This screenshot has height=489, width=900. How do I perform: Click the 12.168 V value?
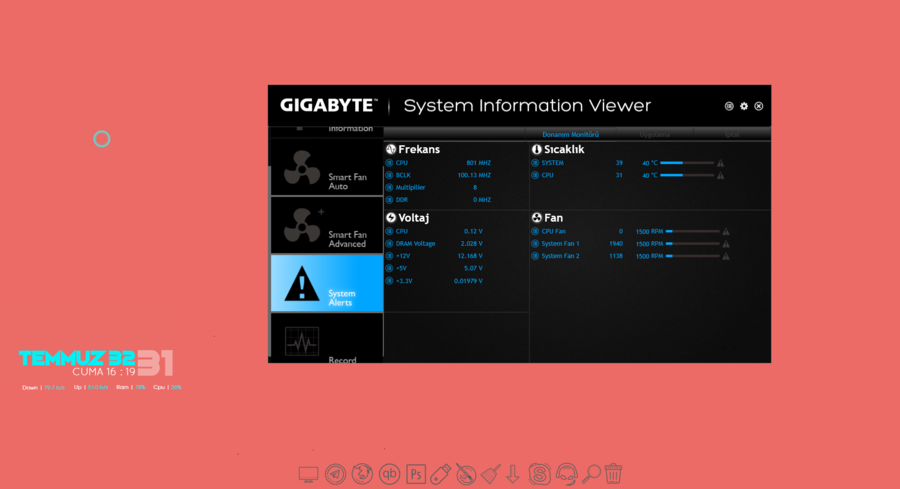point(470,256)
